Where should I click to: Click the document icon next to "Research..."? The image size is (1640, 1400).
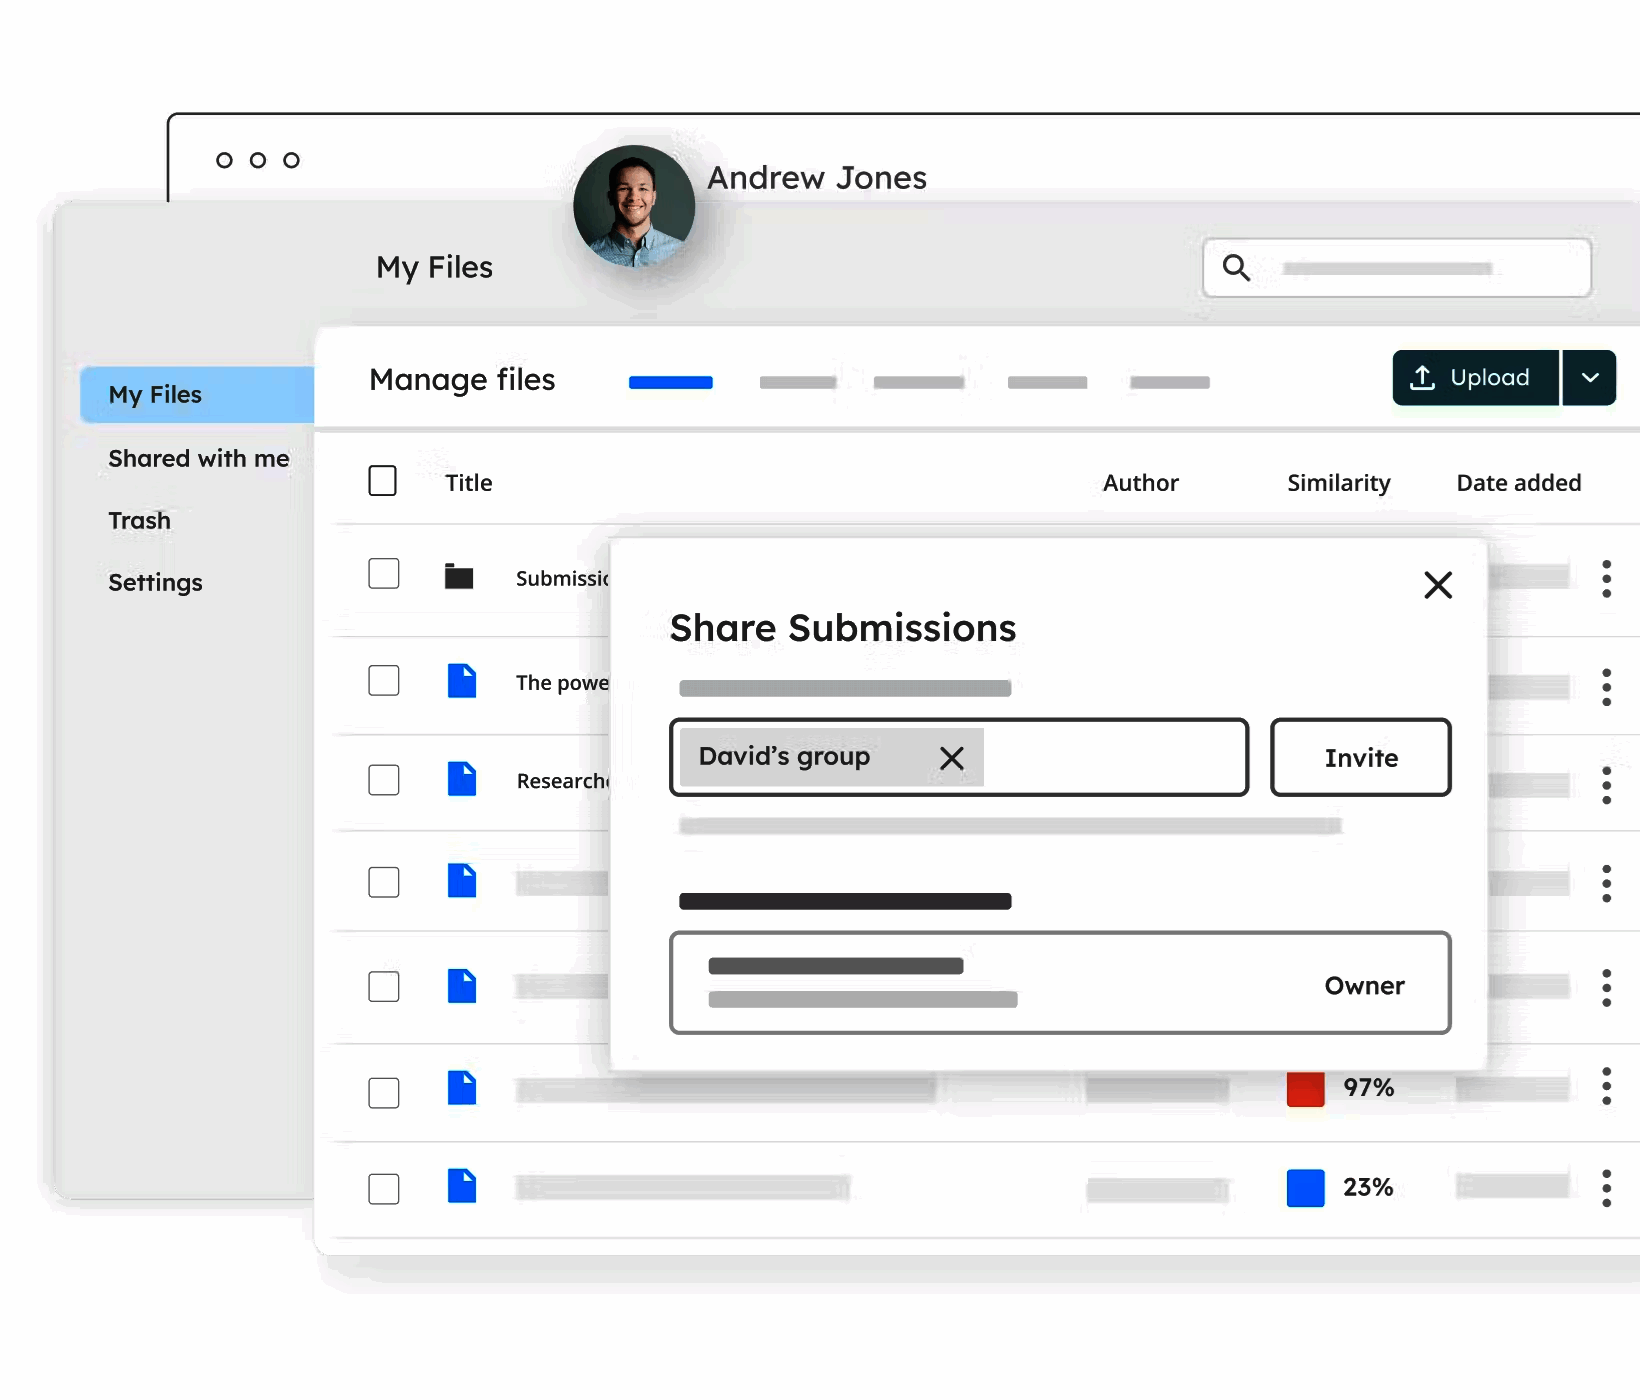point(462,780)
